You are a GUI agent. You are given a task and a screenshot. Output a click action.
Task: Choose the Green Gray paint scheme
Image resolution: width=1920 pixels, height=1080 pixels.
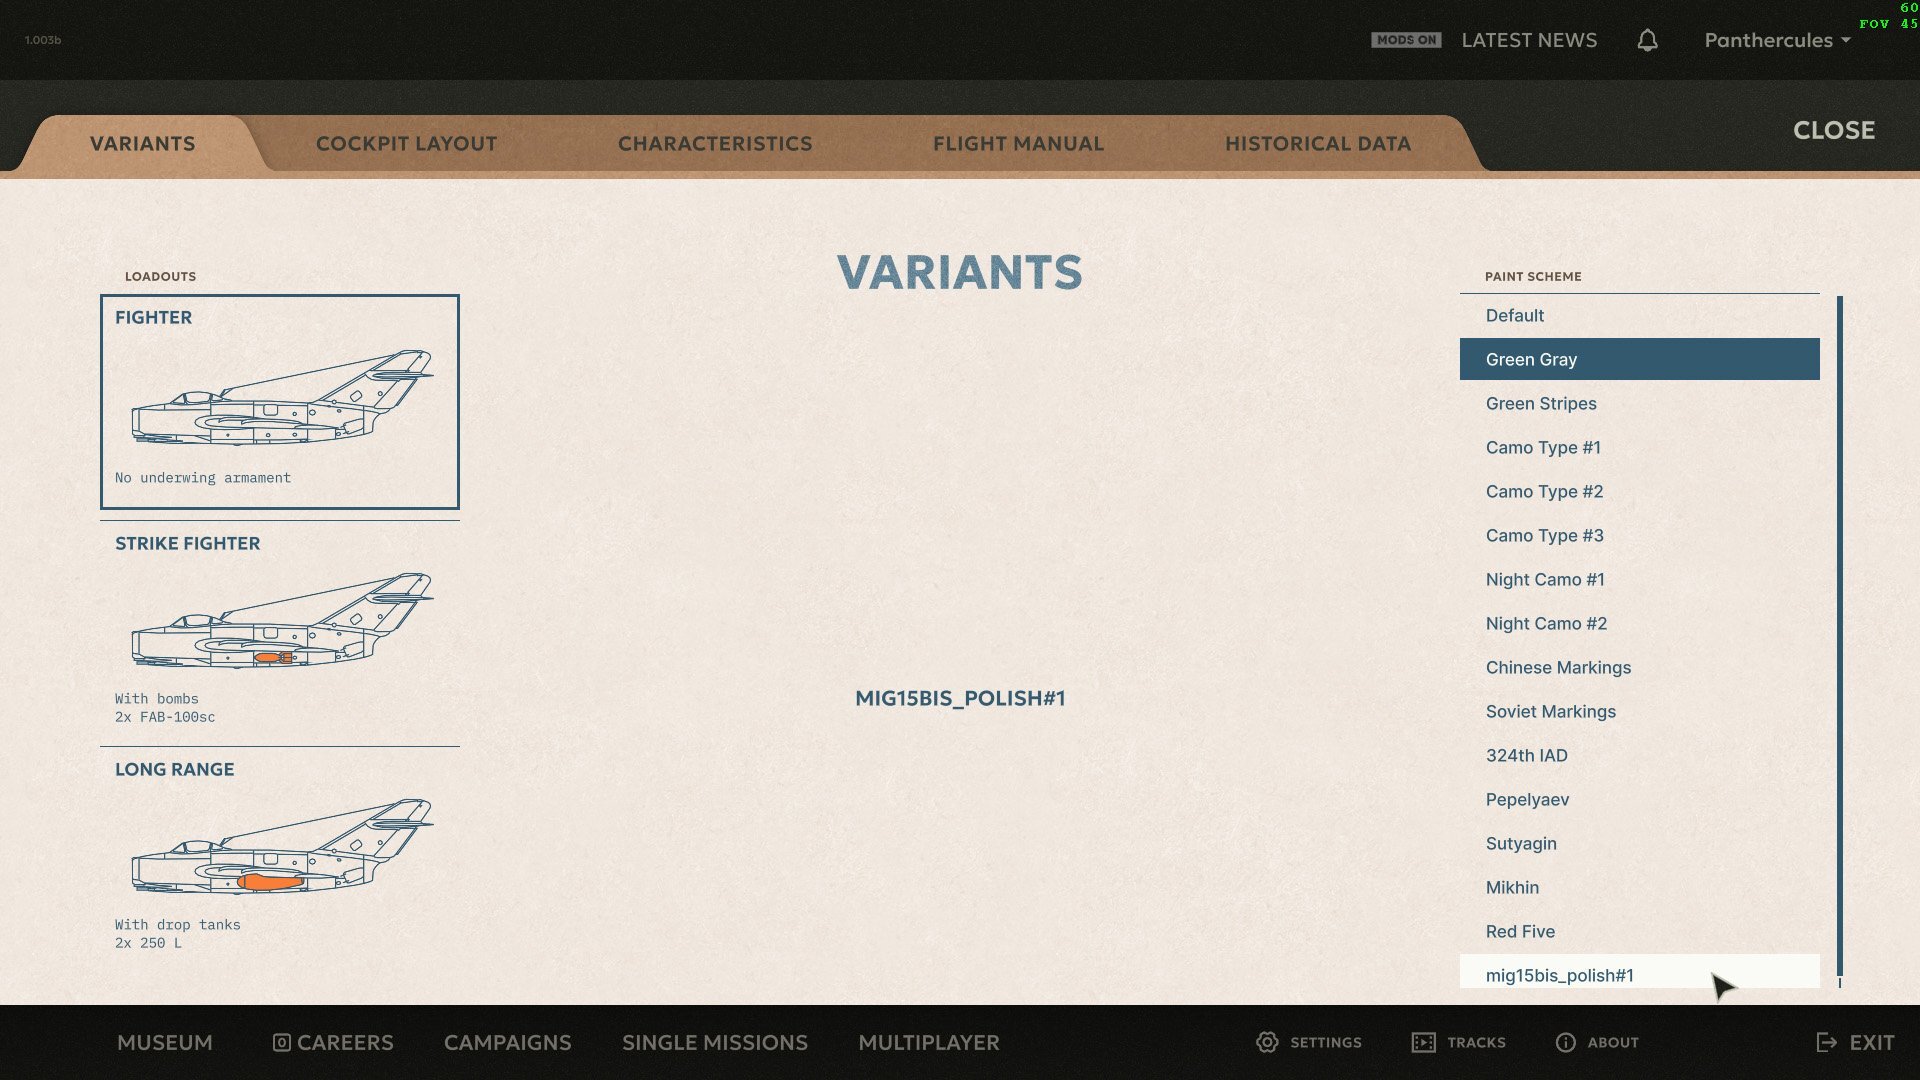pyautogui.click(x=1640, y=359)
